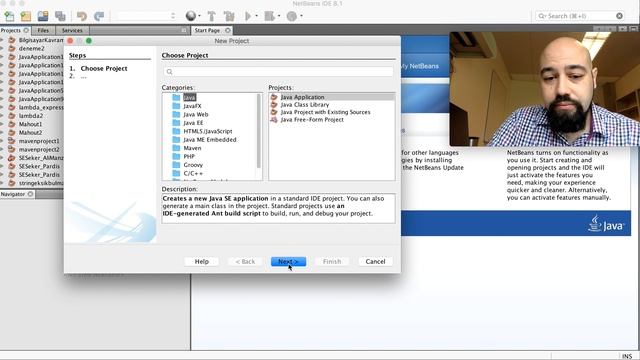This screenshot has width=640, height=360.
Task: Select Java Project with Existing Sources
Action: [326, 112]
